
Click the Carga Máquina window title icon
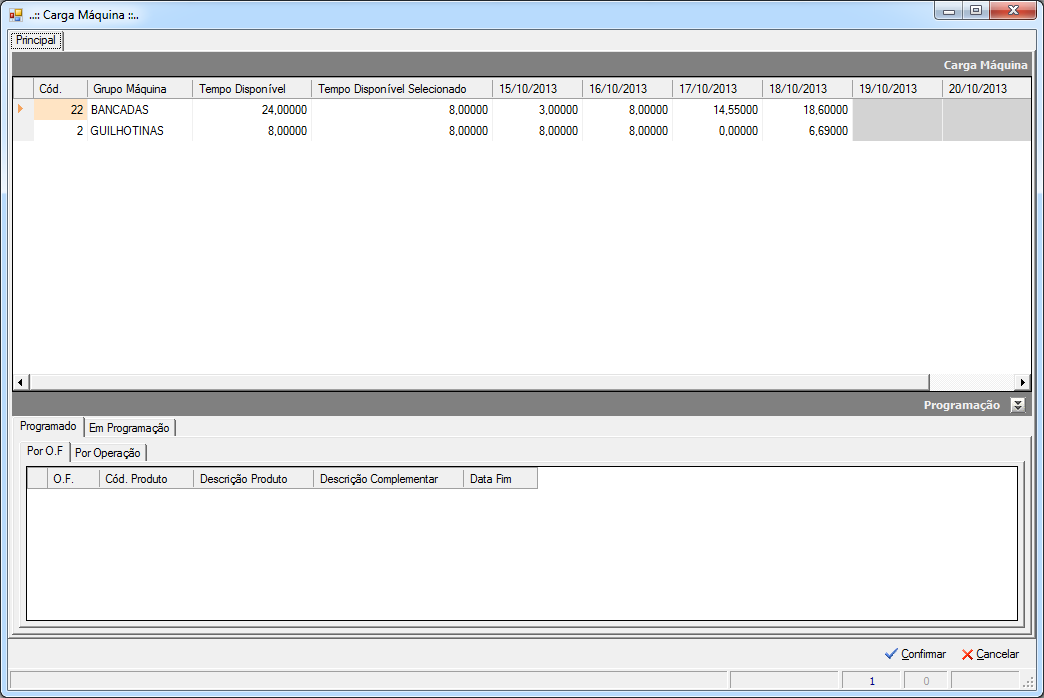(15, 15)
